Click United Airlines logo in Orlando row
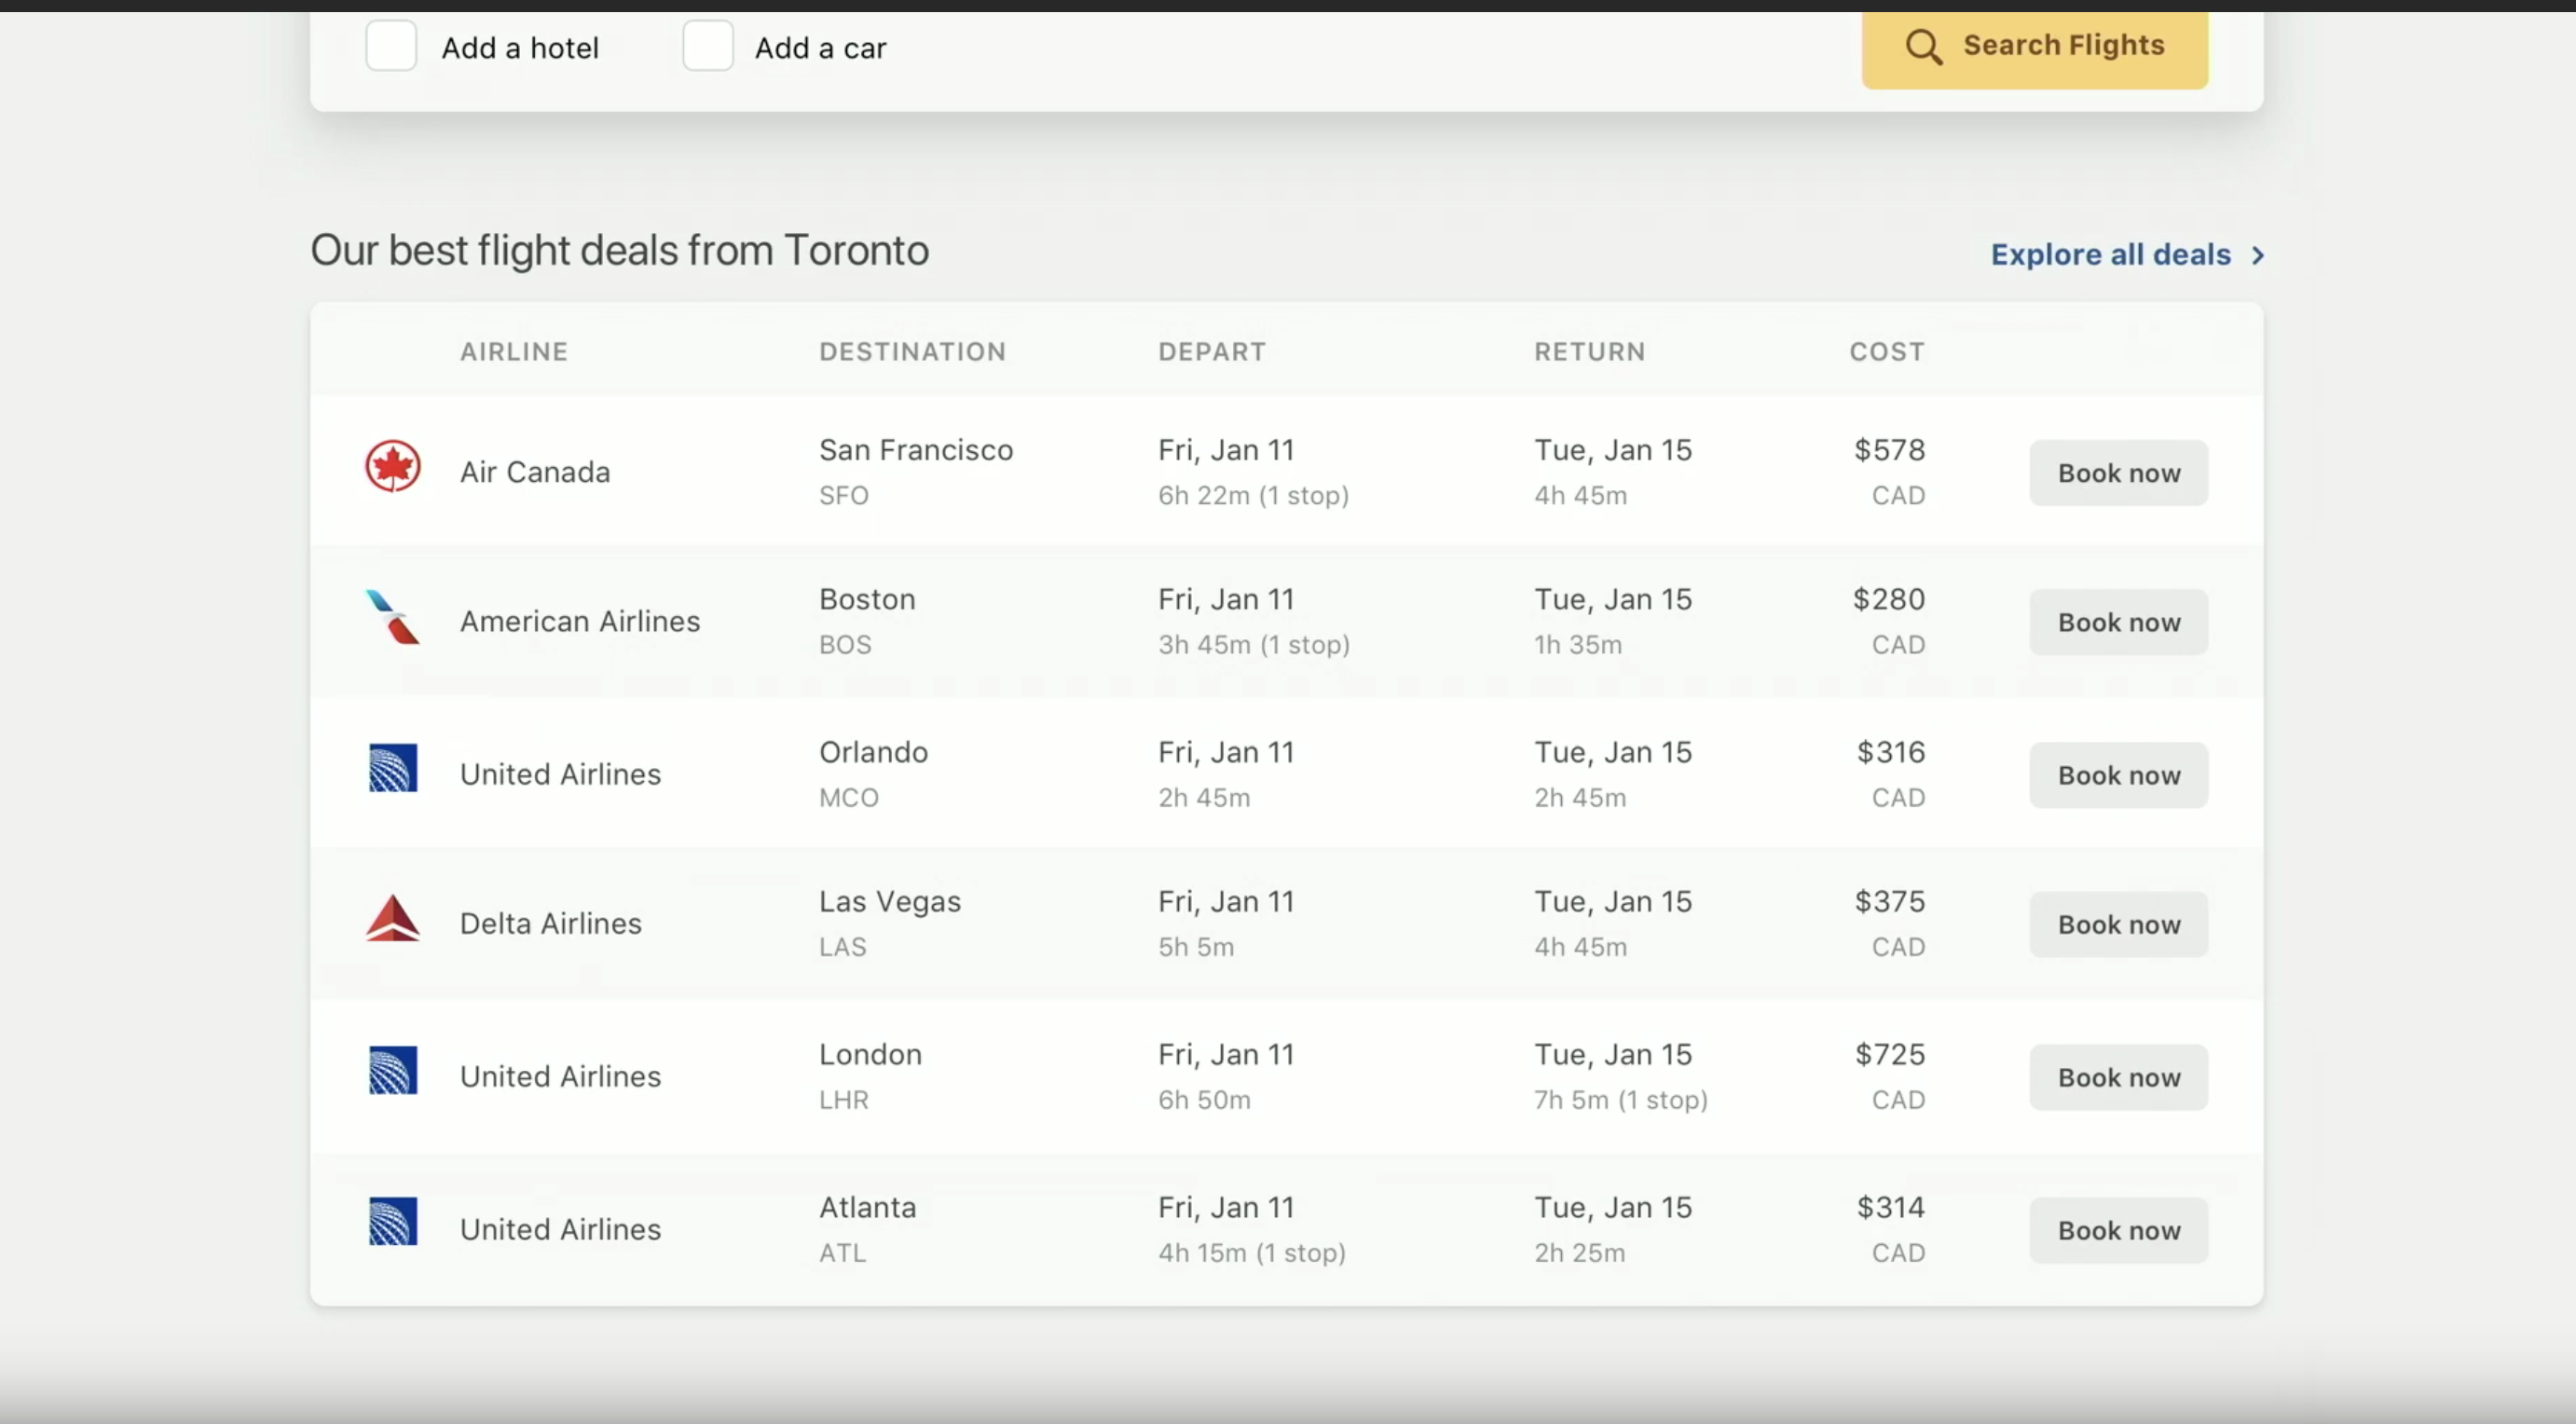 [392, 768]
